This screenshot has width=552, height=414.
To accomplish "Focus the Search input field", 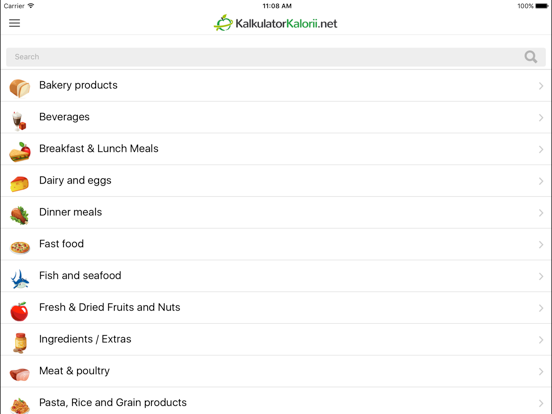I will tap(276, 57).
